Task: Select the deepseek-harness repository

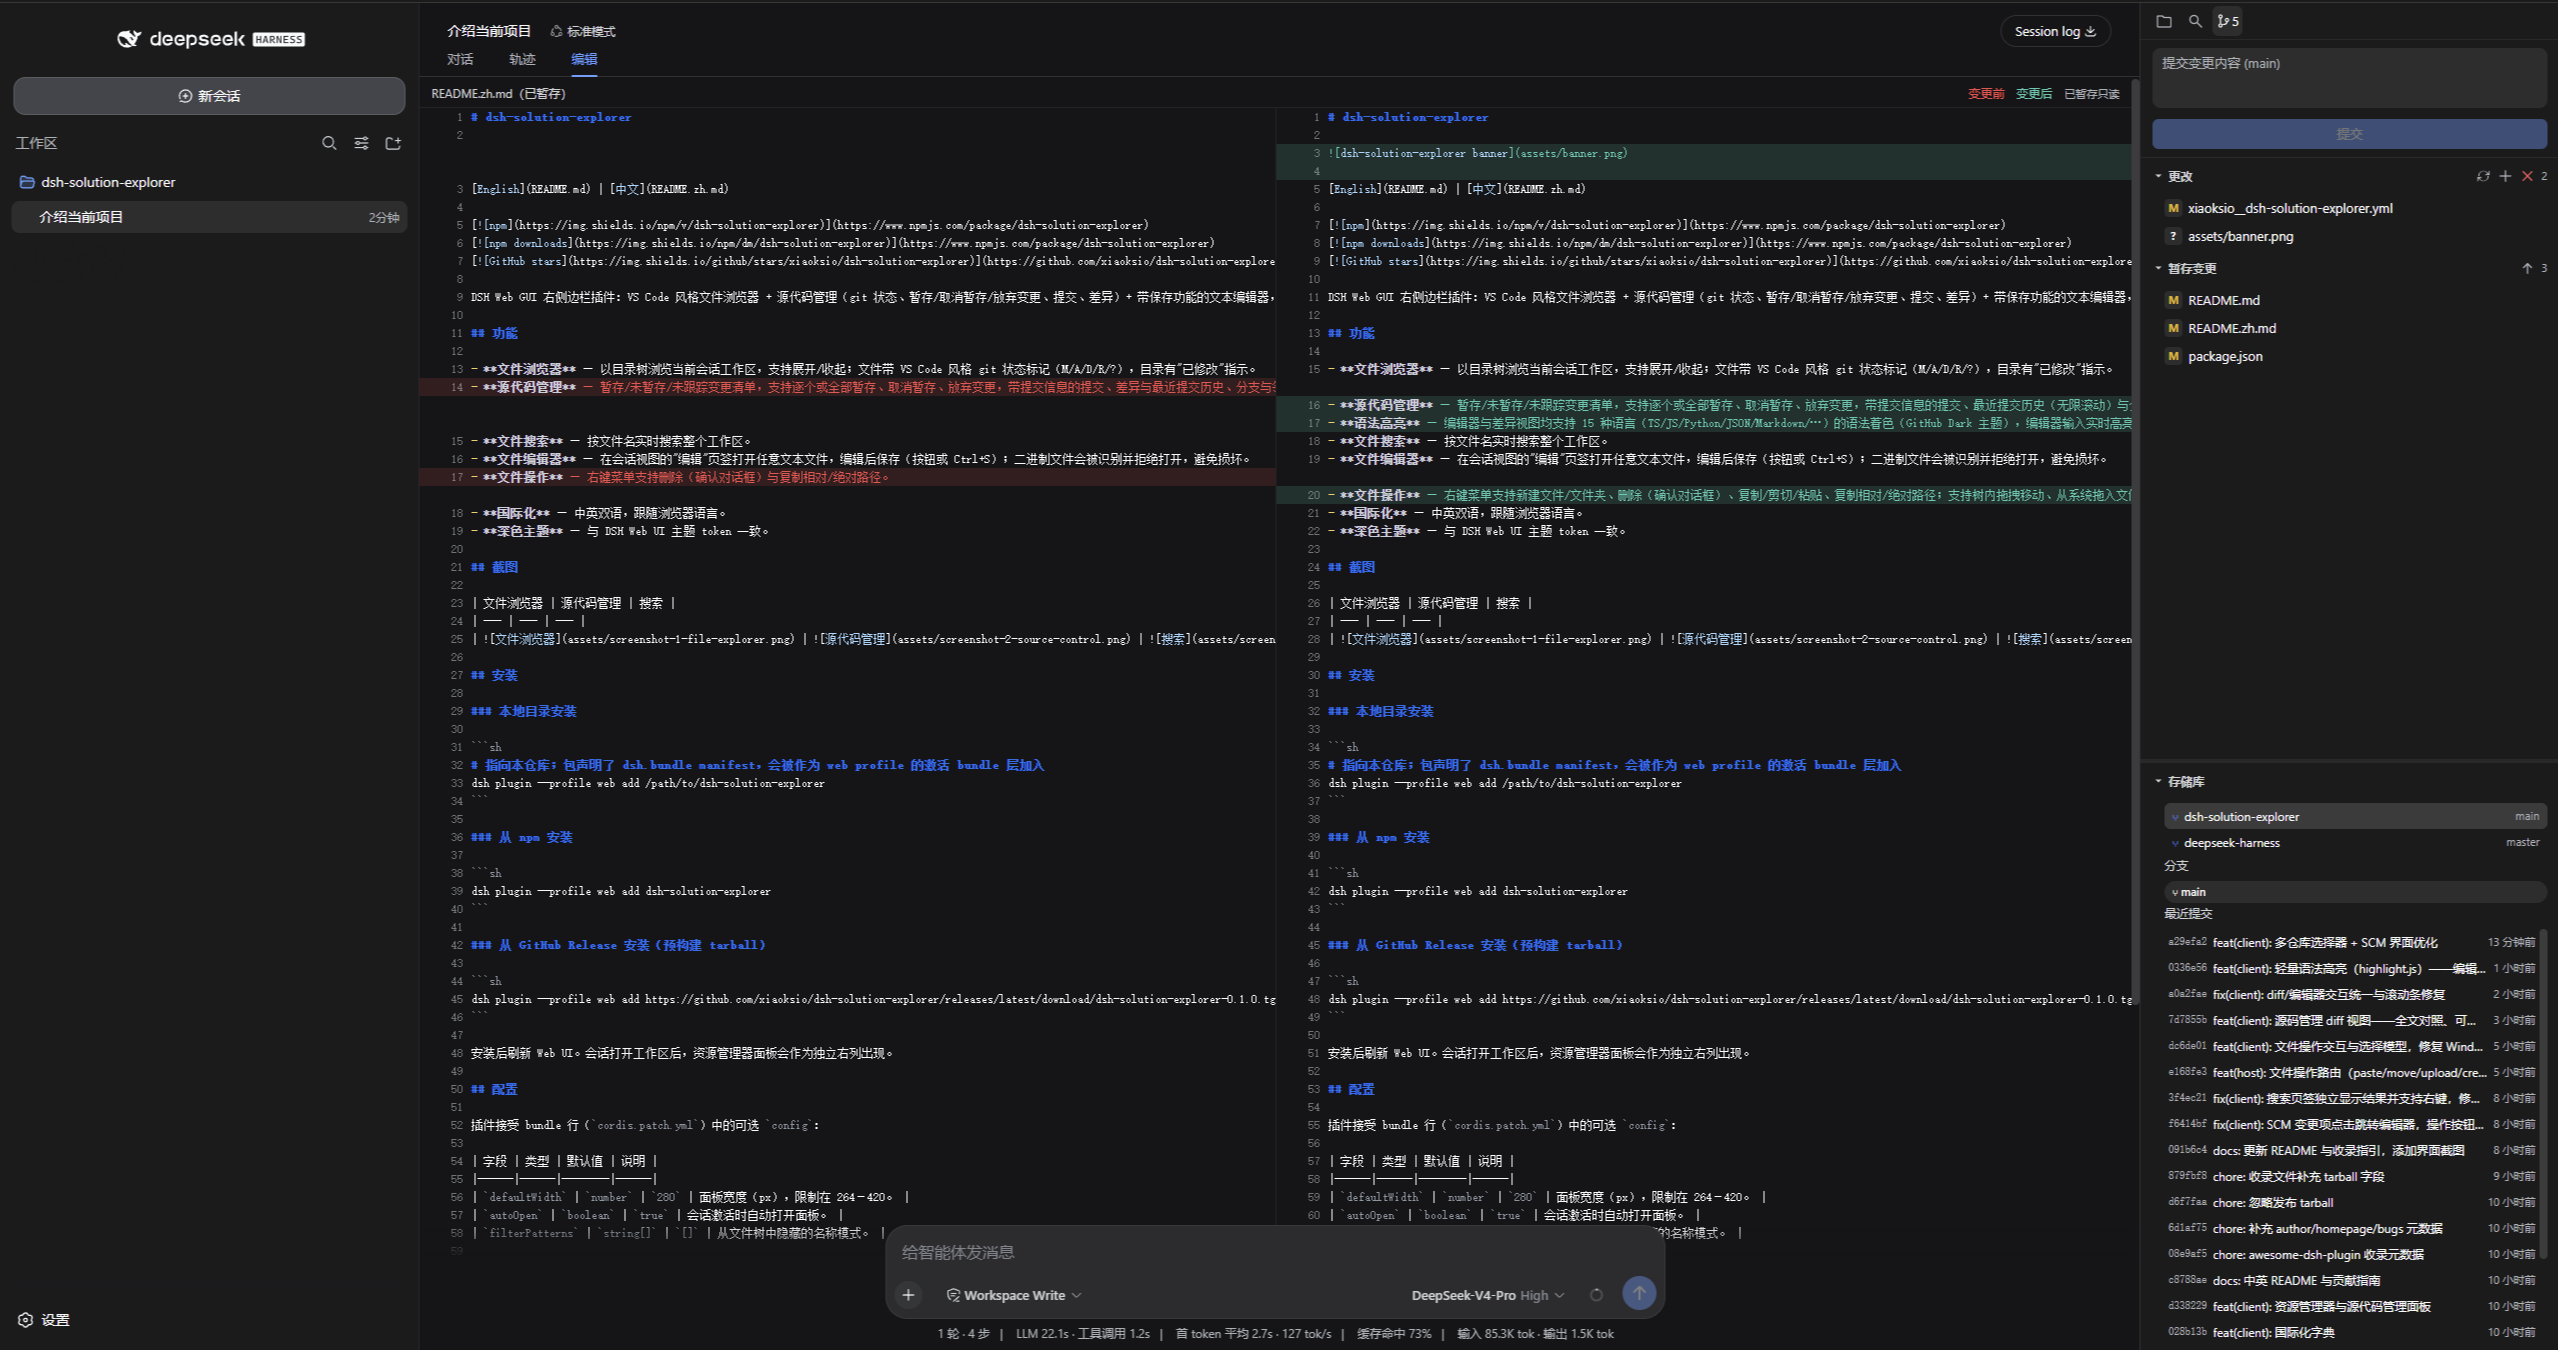Action: pos(2354,843)
